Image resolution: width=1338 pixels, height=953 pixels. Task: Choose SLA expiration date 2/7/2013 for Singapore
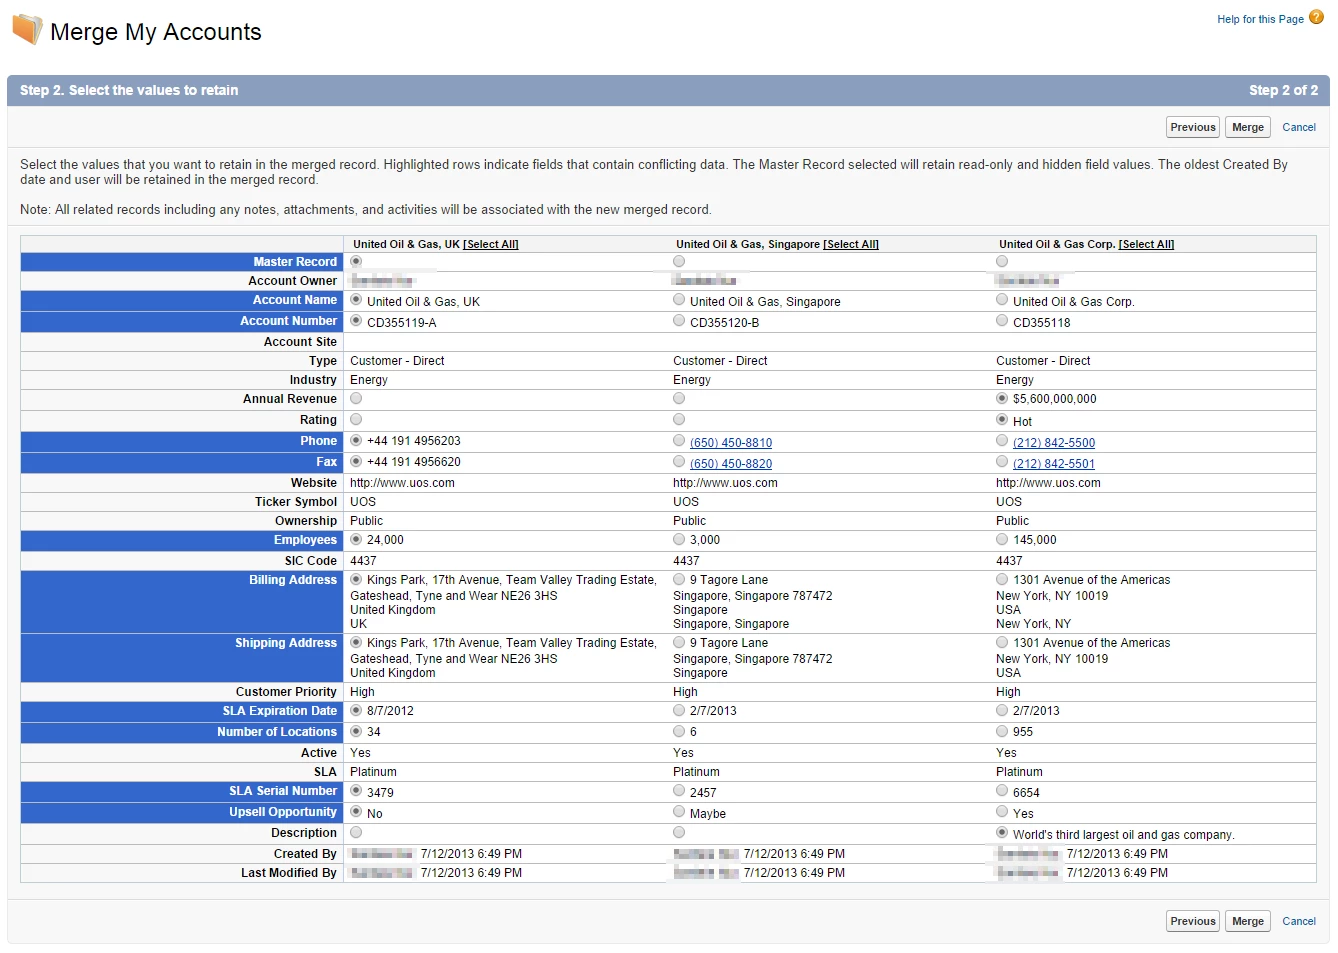click(679, 709)
